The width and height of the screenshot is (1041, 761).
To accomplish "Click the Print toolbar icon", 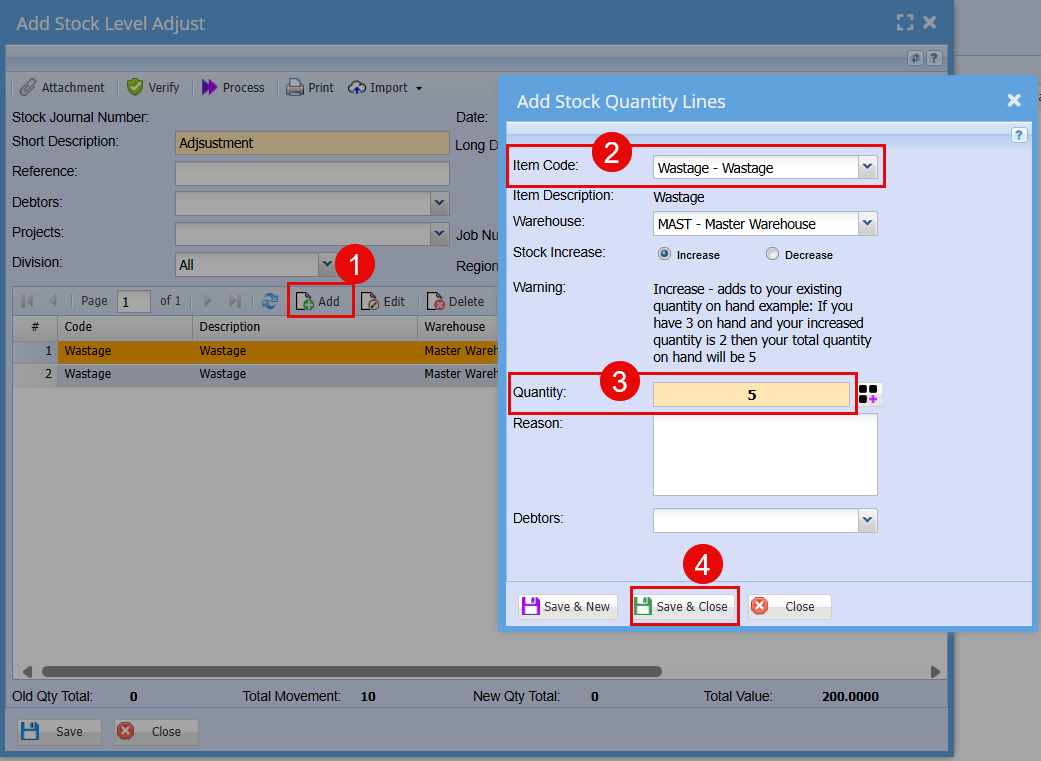I will 295,88.
